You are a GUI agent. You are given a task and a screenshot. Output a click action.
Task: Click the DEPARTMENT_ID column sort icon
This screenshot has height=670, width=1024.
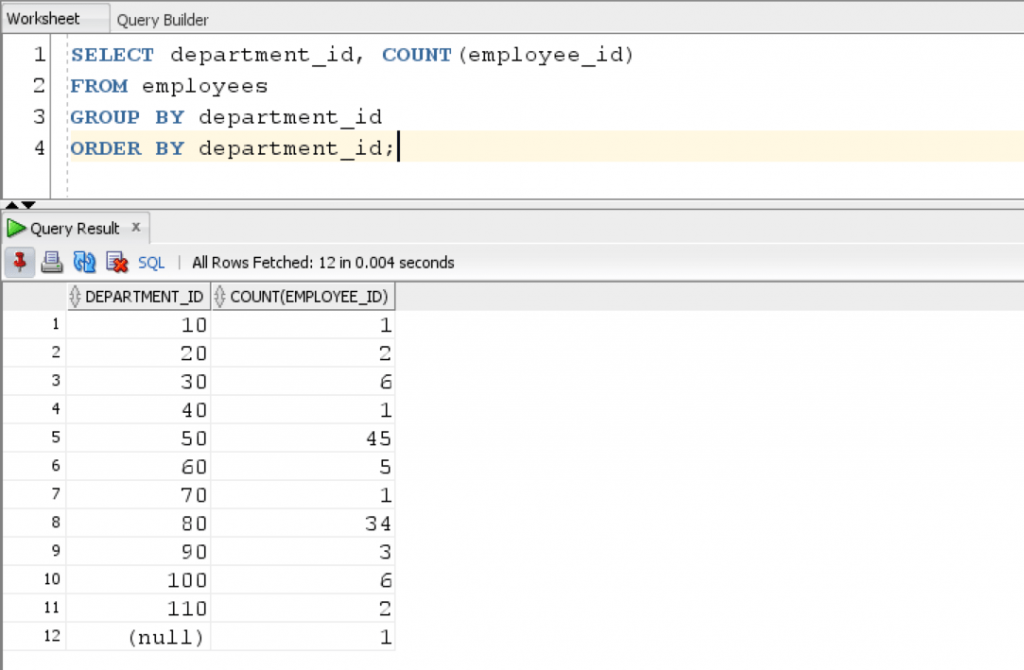pyautogui.click(x=75, y=297)
